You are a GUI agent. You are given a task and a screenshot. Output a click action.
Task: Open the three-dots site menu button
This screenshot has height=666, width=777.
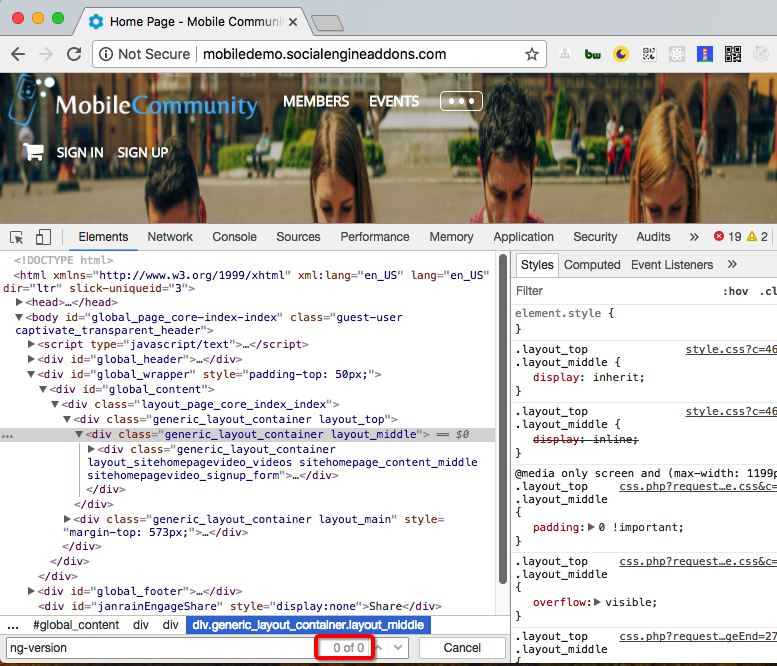click(461, 101)
